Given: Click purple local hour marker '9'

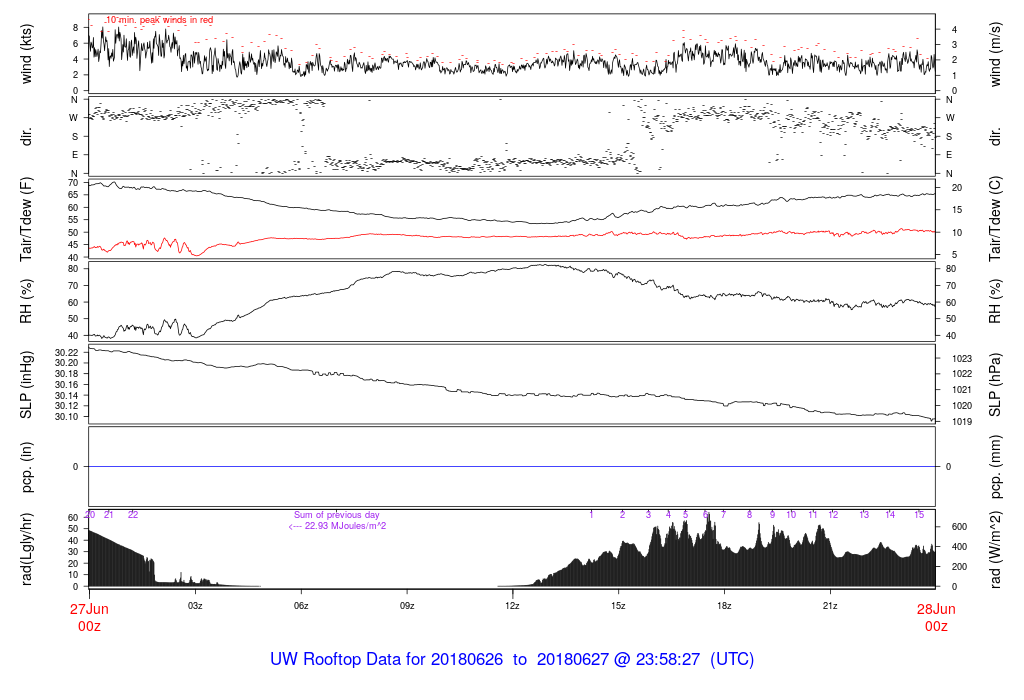Looking at the screenshot, I should pyautogui.click(x=773, y=515).
